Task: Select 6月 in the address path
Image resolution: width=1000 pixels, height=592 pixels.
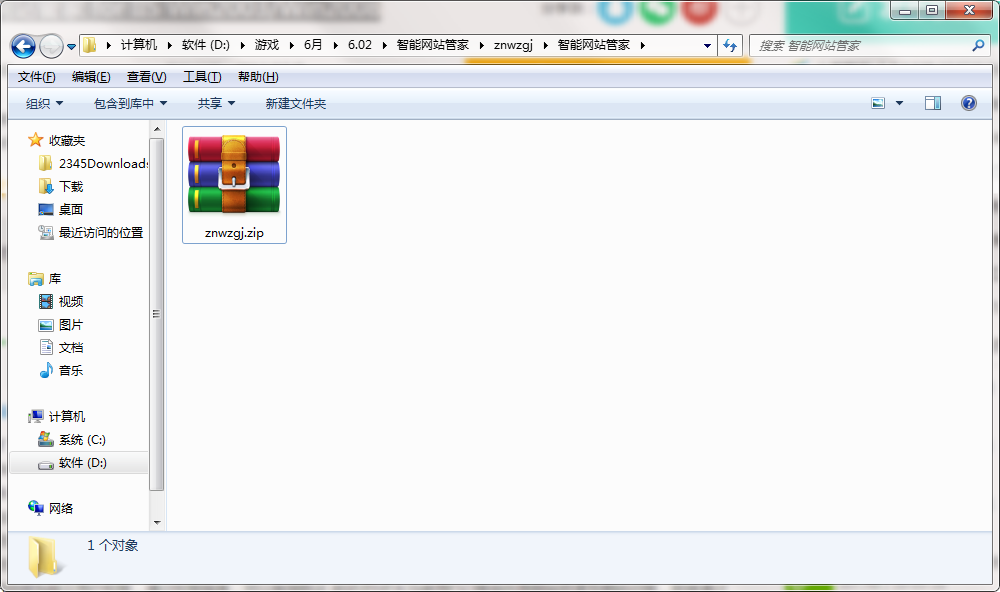Action: 312,45
